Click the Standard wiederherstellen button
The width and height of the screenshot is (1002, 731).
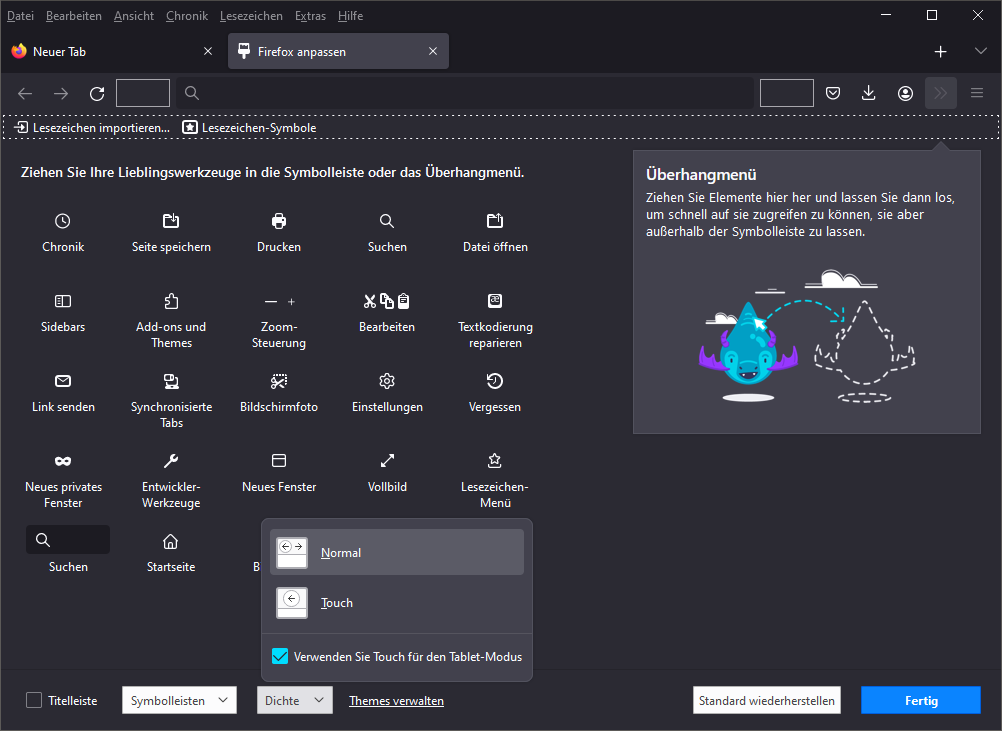click(x=766, y=701)
